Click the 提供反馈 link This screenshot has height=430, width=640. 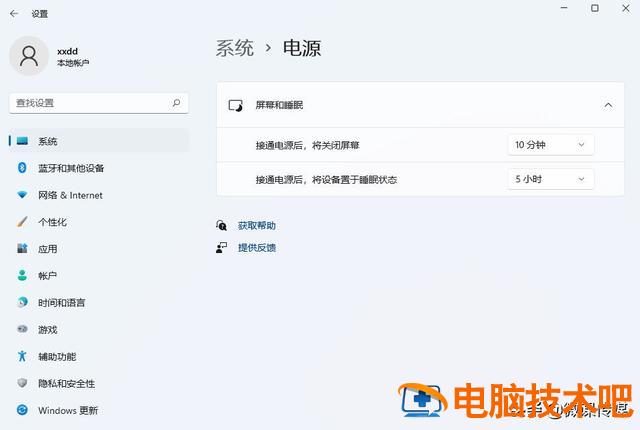tap(256, 247)
